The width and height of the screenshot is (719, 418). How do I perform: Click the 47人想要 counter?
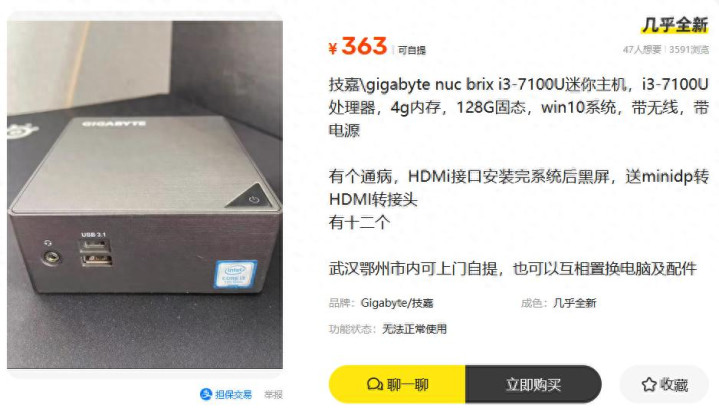(642, 50)
